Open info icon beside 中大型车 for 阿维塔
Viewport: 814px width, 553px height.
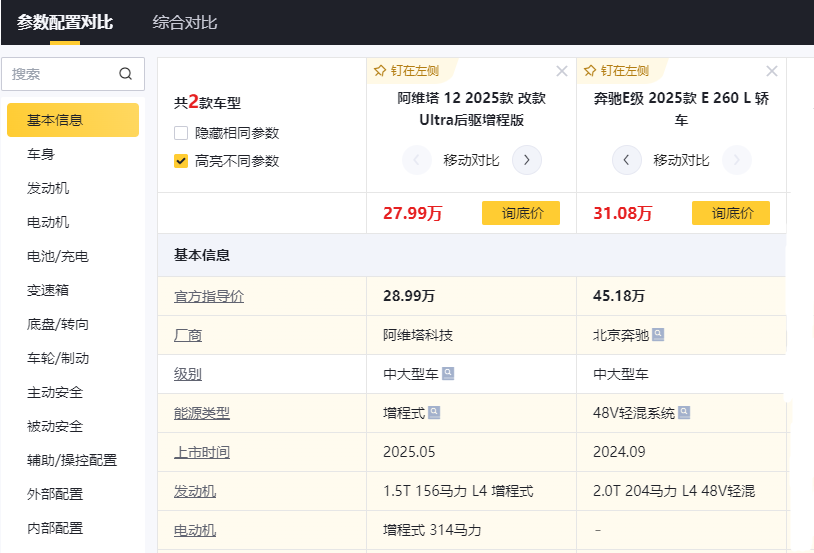[x=447, y=373]
